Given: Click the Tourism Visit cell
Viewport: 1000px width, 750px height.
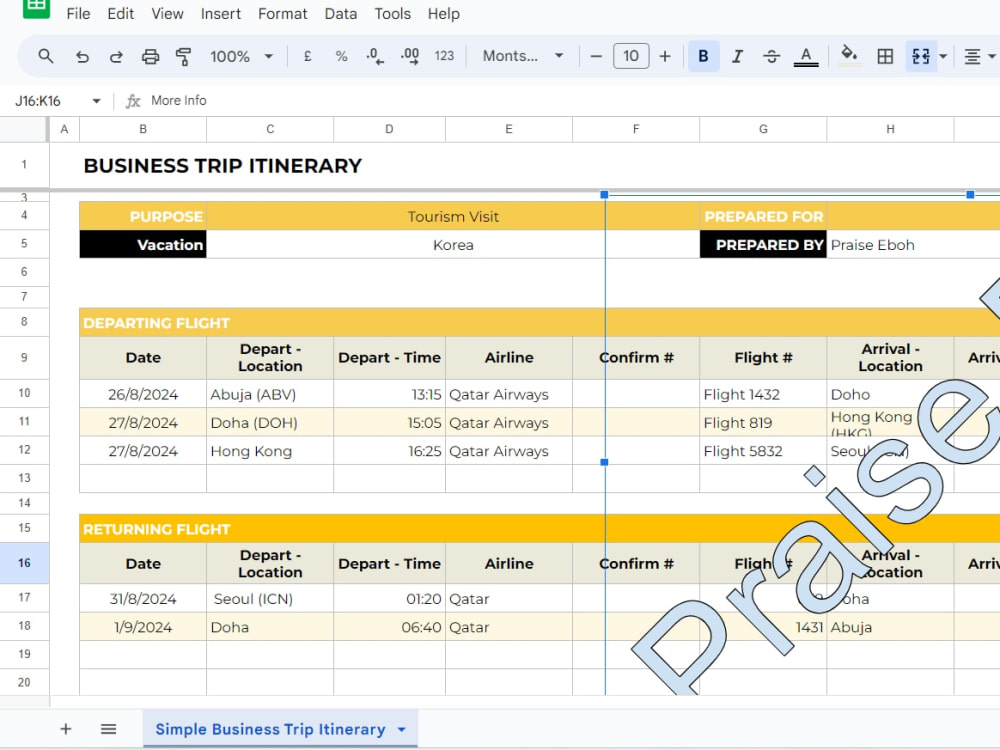Looking at the screenshot, I should click(453, 217).
